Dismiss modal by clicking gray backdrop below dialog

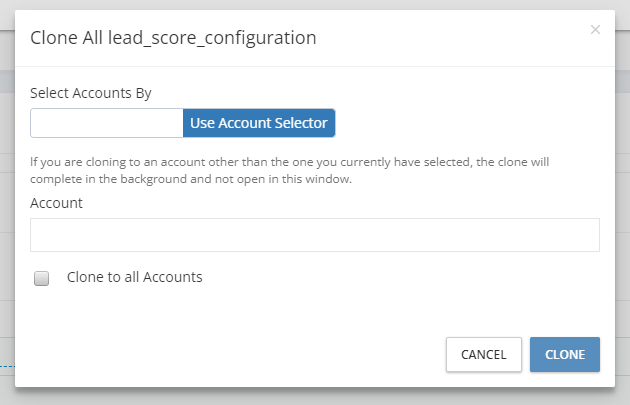pyautogui.click(x=315, y=398)
